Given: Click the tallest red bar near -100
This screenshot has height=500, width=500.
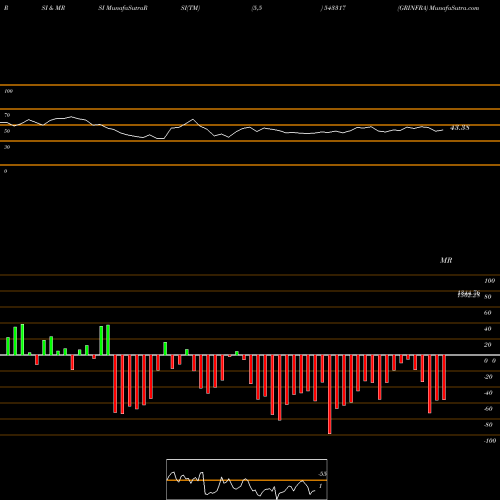Looking at the screenshot, I should click(330, 394).
